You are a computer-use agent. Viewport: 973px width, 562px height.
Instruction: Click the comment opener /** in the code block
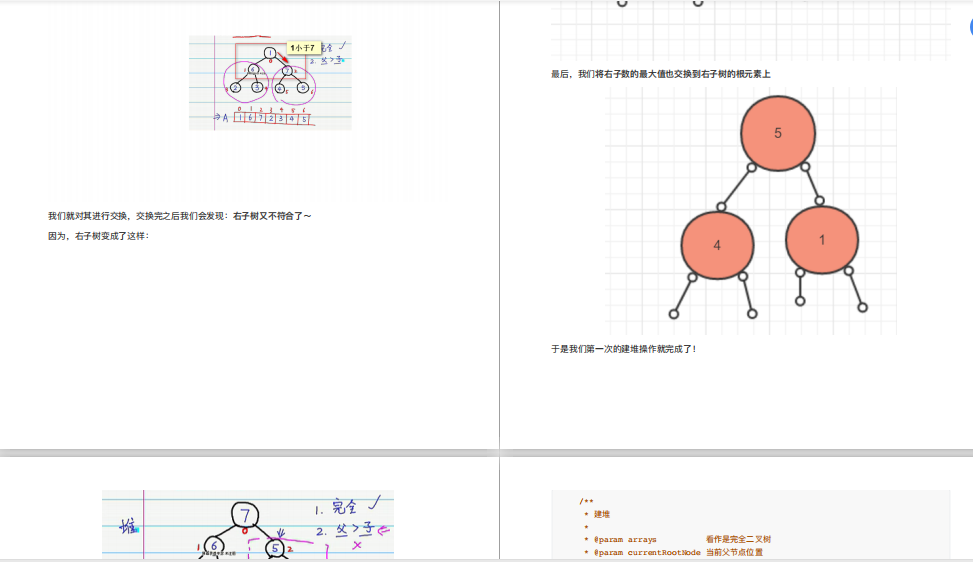click(586, 501)
